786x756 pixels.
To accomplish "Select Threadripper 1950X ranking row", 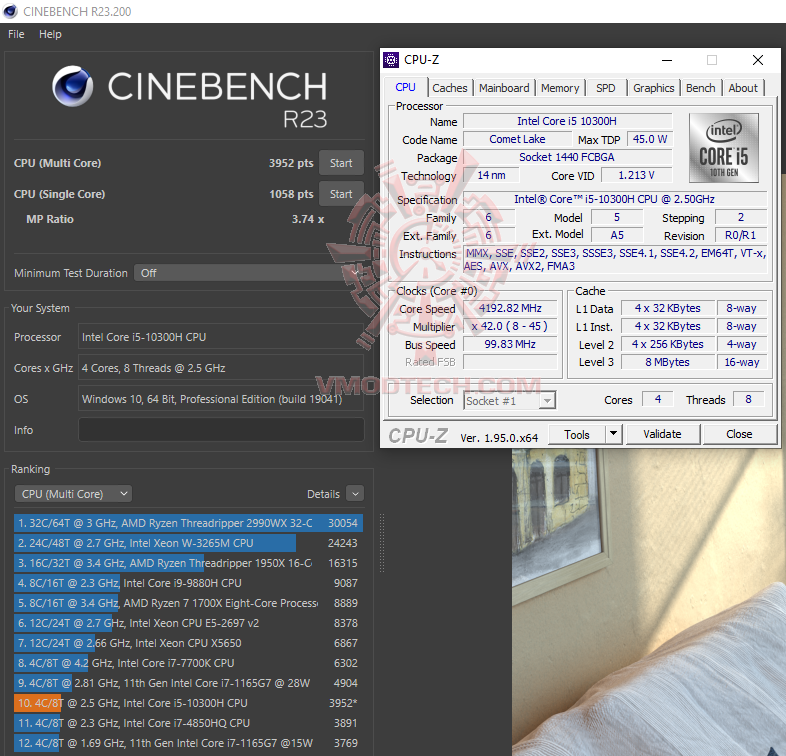I will [x=188, y=563].
